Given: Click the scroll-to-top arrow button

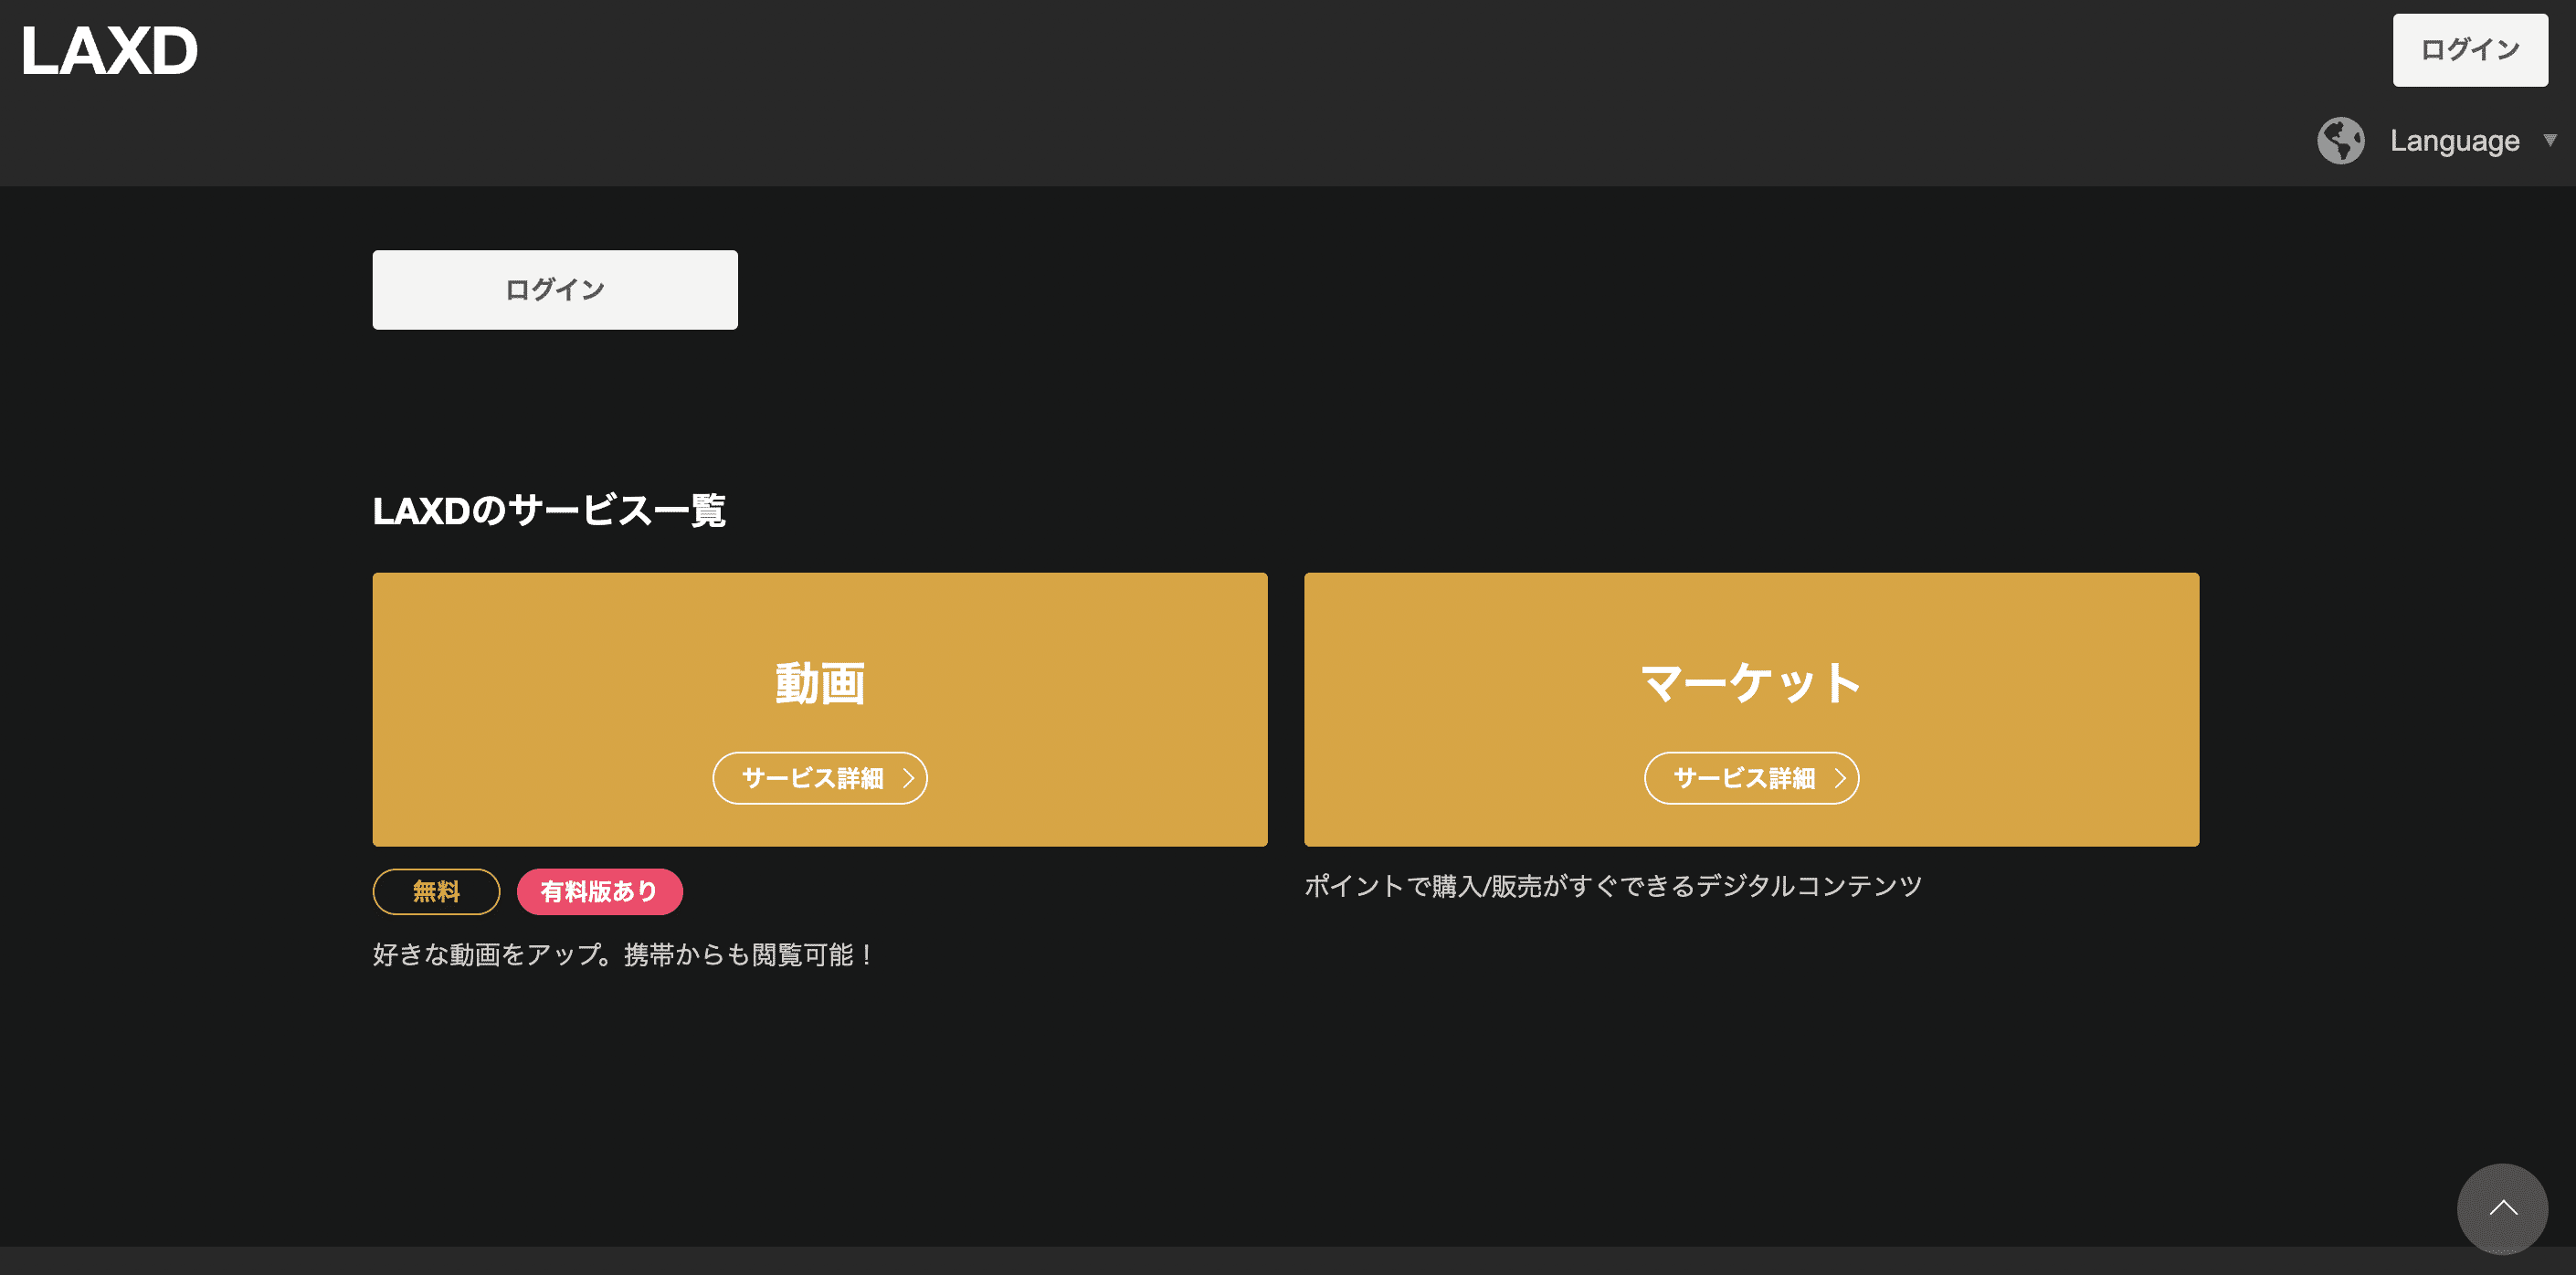Looking at the screenshot, I should (x=2502, y=1208).
